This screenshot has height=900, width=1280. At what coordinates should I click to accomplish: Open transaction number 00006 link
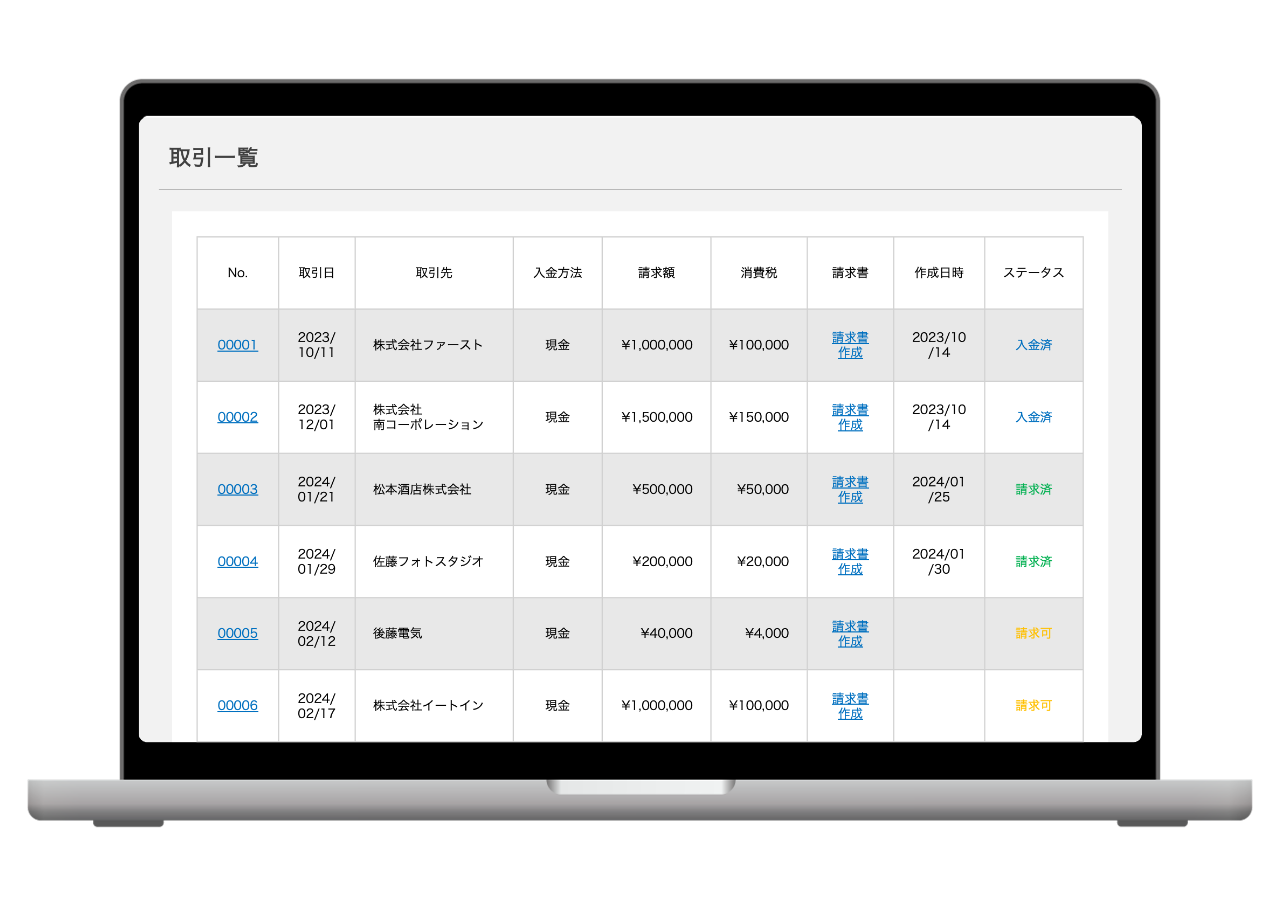pyautogui.click(x=237, y=705)
